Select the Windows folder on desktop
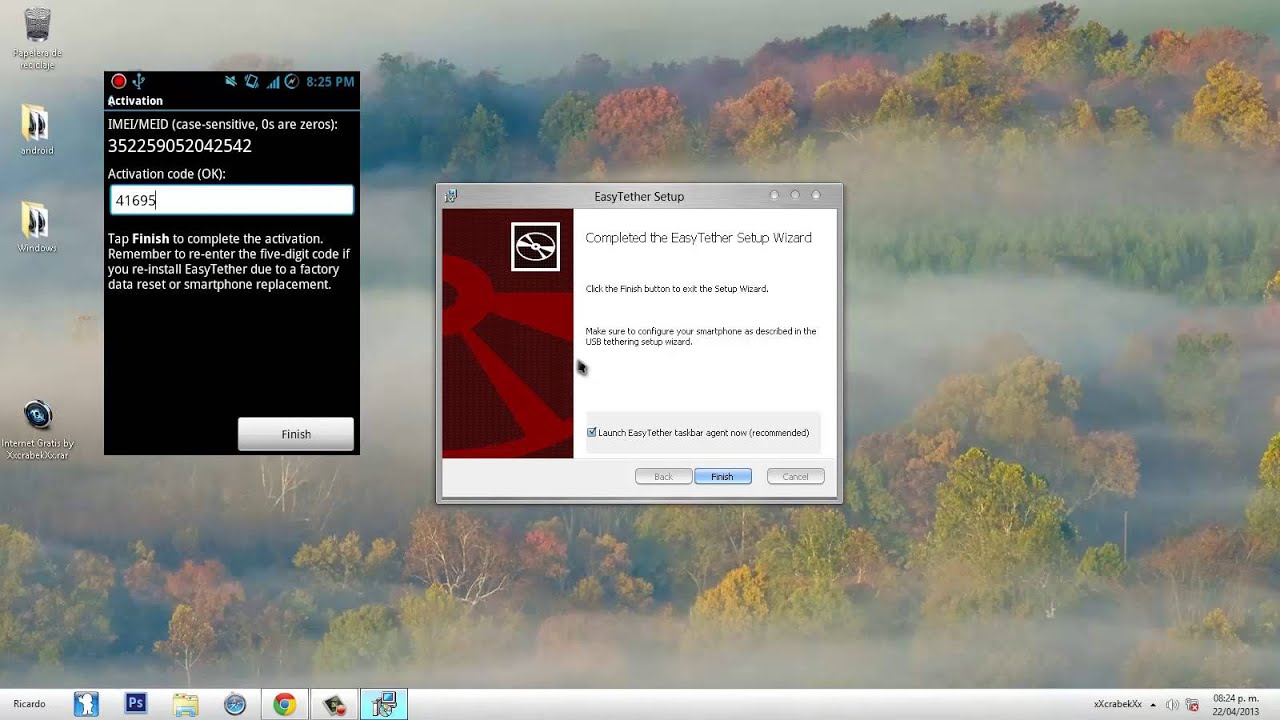This screenshot has width=1280, height=720. coord(36,227)
